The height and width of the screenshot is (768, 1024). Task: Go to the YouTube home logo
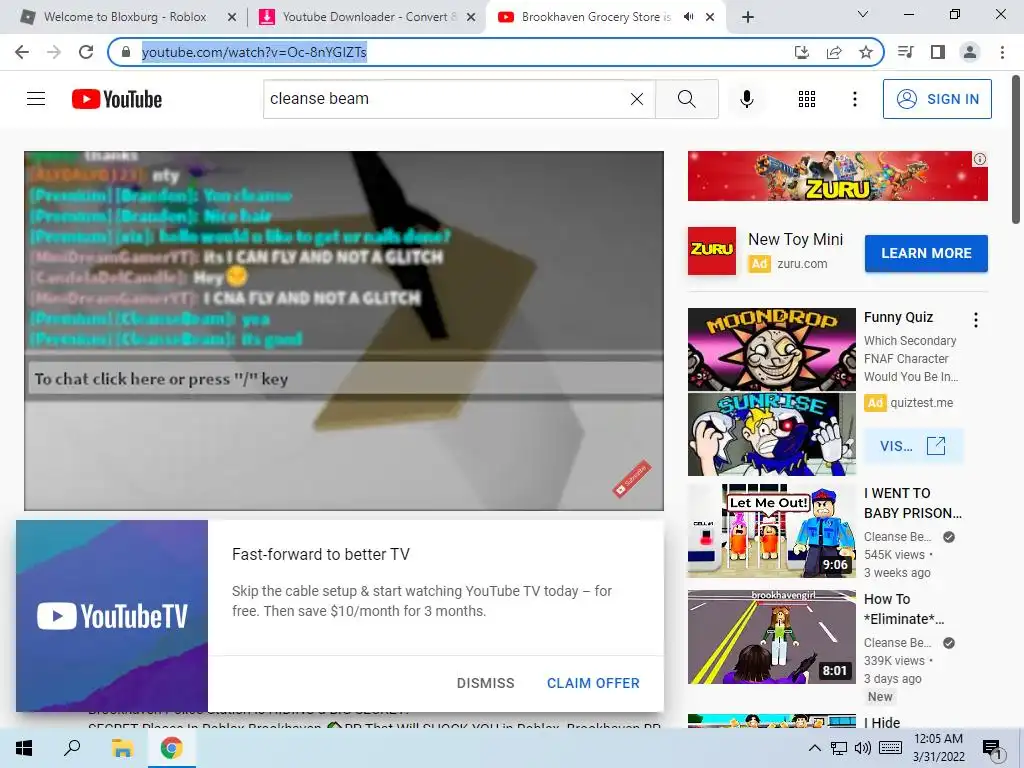coord(117,99)
